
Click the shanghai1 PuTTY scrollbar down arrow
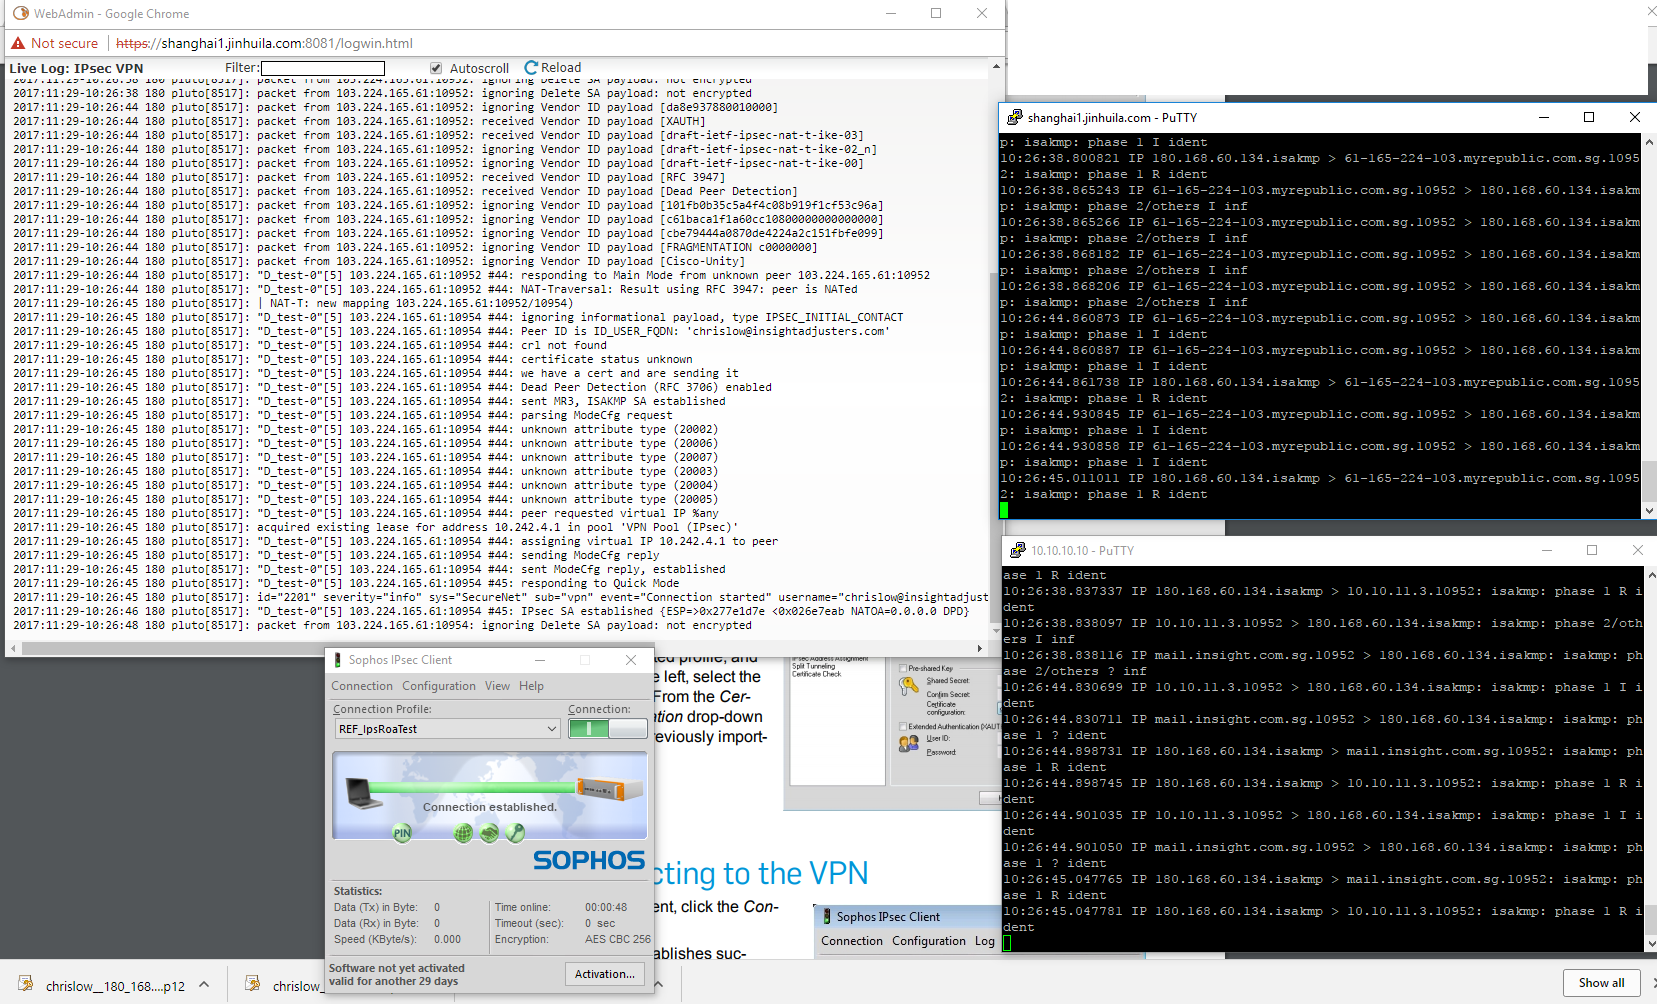[x=1649, y=510]
